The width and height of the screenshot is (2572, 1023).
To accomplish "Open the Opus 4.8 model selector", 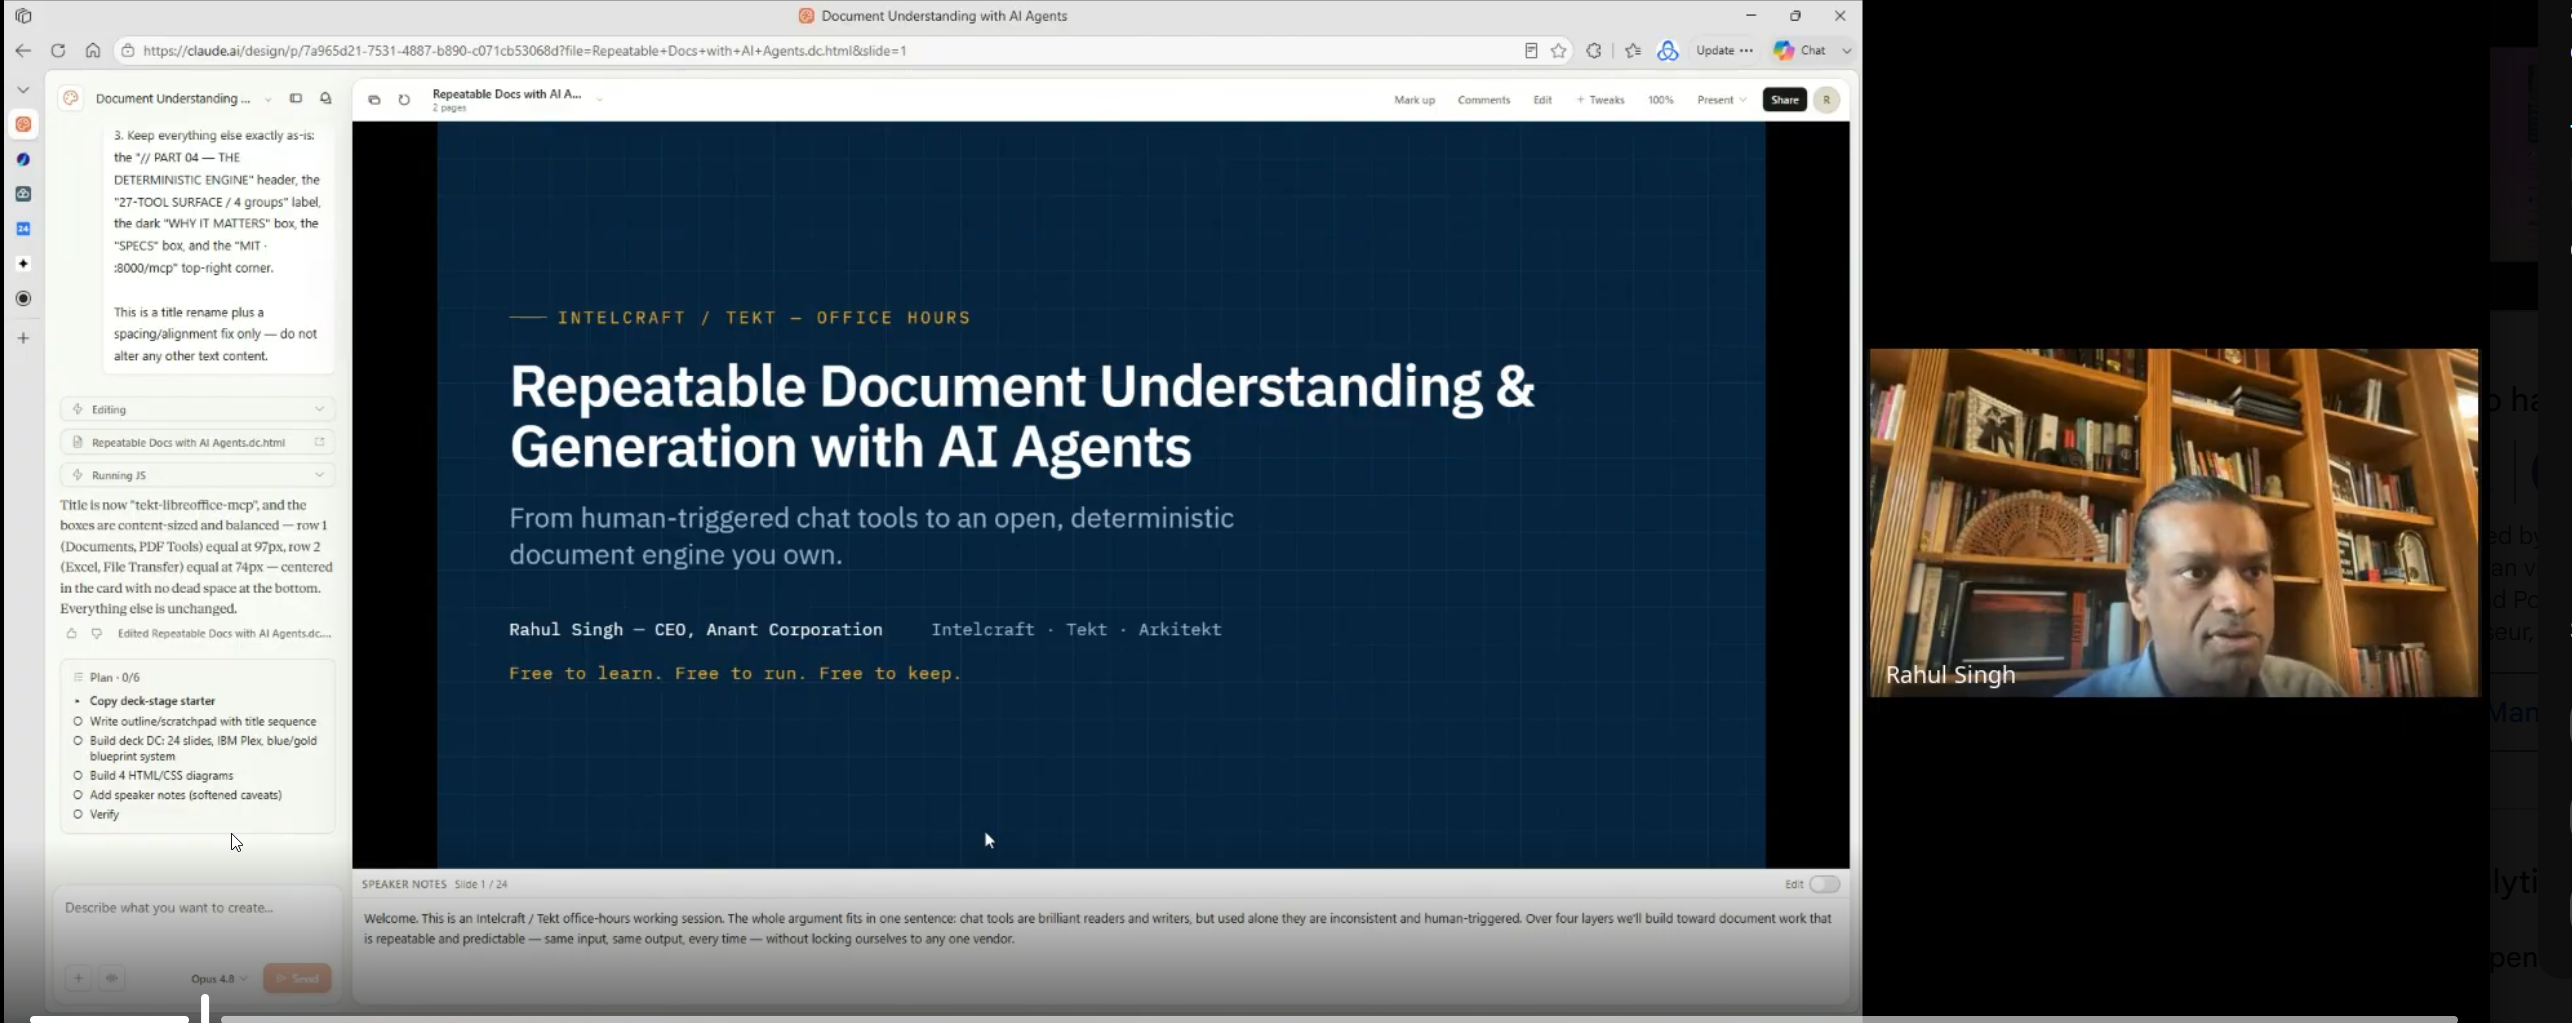I will (x=219, y=979).
